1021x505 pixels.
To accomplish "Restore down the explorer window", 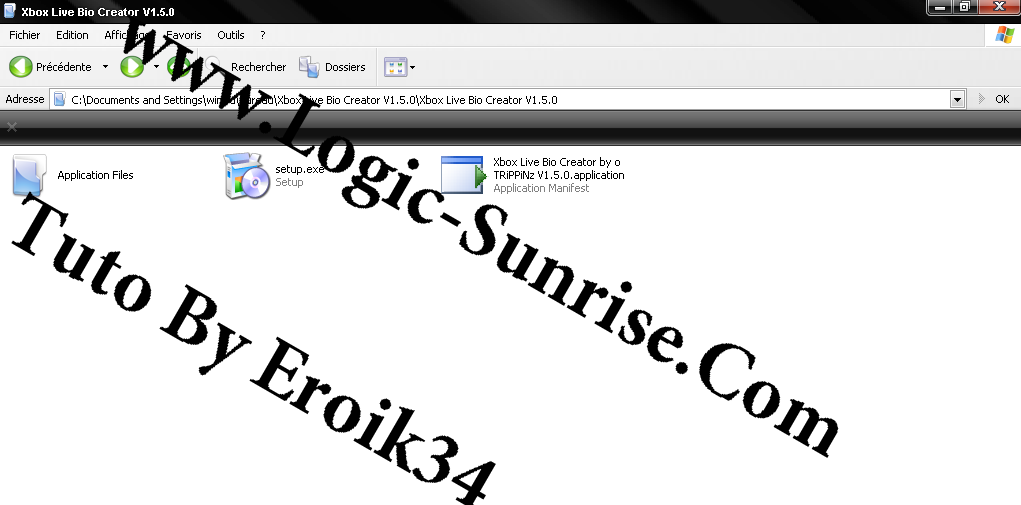I will 964,7.
